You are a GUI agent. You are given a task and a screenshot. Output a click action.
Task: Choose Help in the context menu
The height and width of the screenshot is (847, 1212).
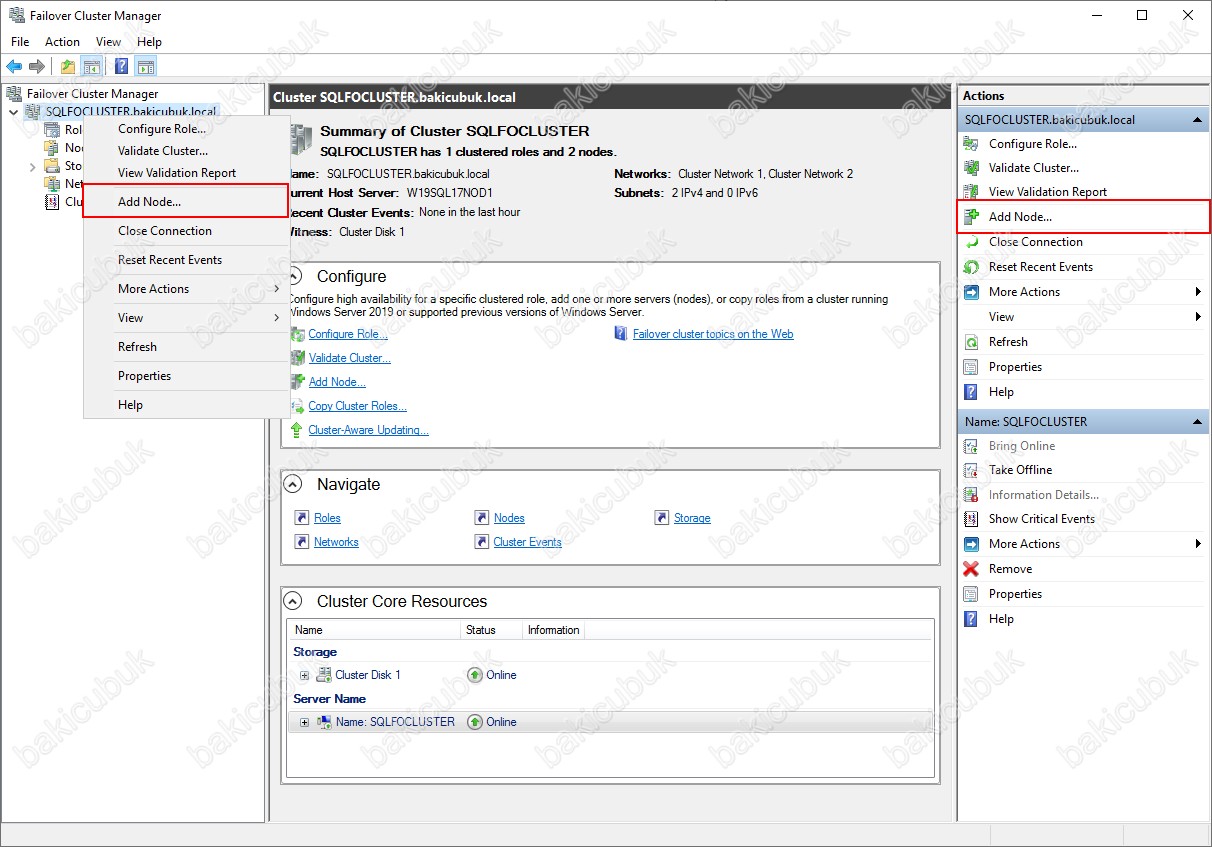coord(186,405)
